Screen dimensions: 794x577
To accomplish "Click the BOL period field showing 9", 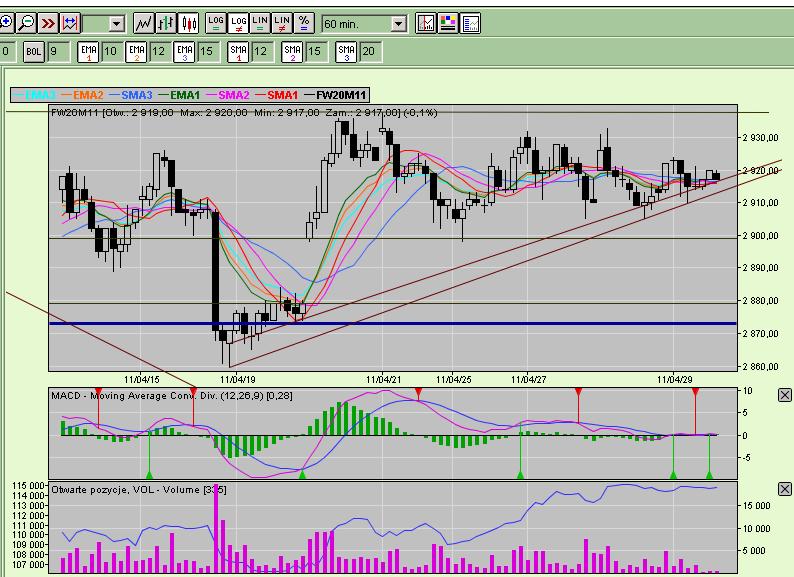I will click(58, 51).
